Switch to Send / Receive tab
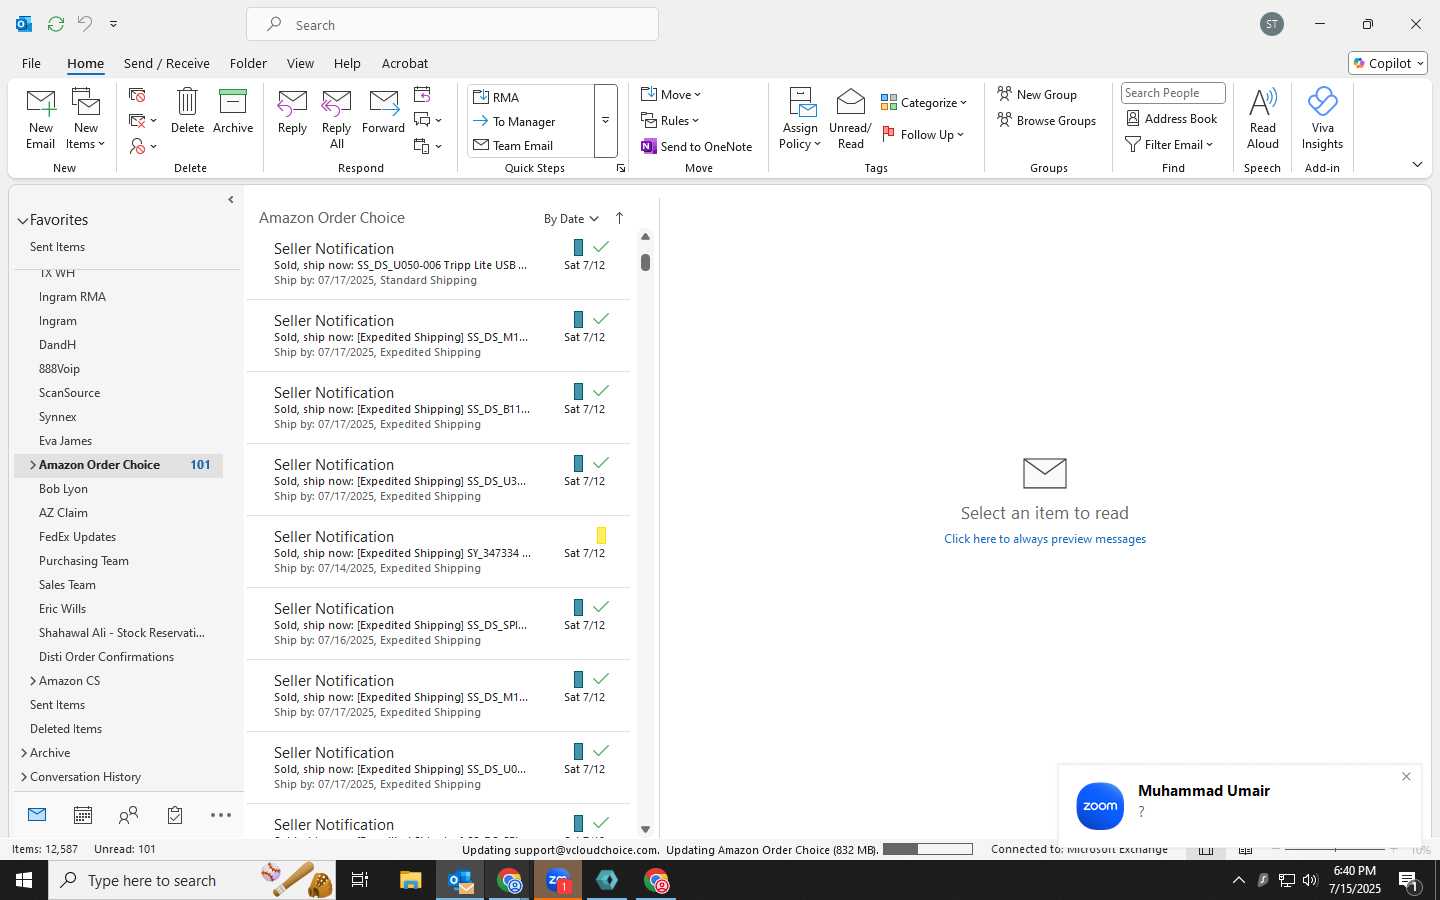 tap(167, 63)
